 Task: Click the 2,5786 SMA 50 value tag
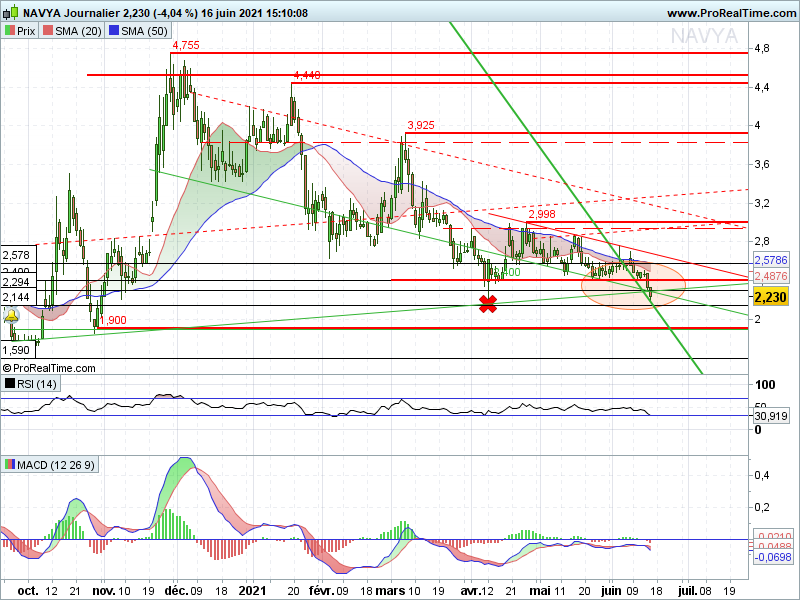[x=770, y=260]
